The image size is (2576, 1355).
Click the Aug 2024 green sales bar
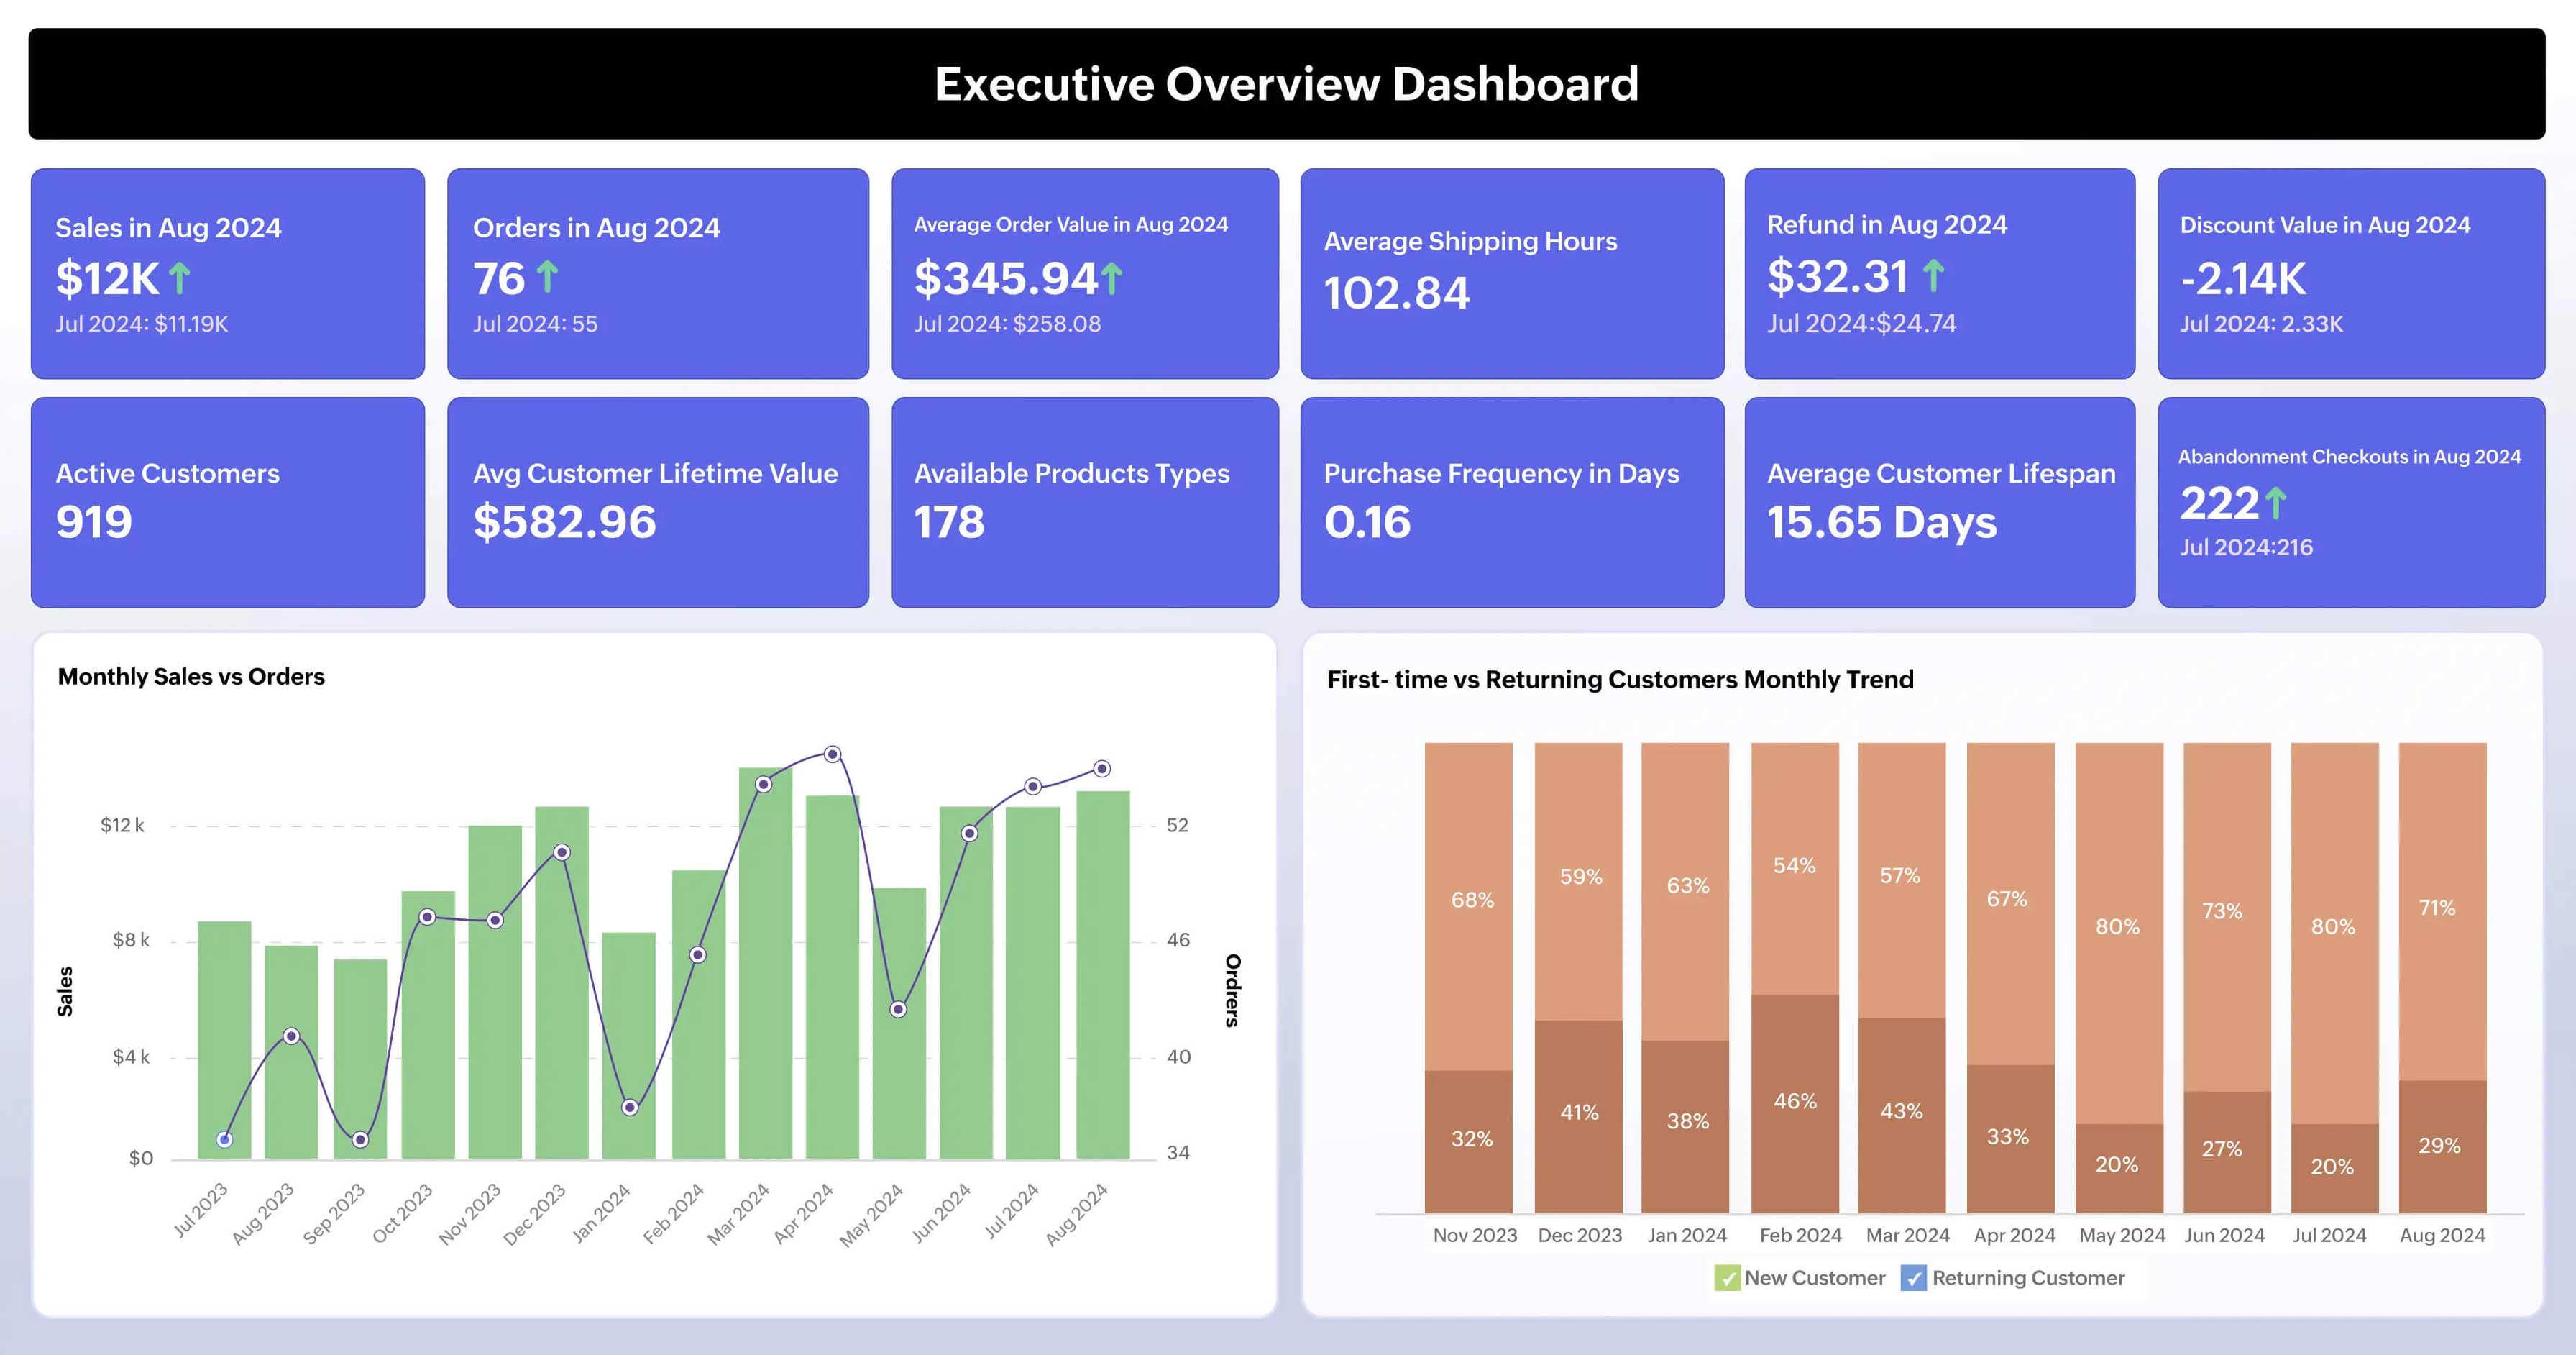1103,975
